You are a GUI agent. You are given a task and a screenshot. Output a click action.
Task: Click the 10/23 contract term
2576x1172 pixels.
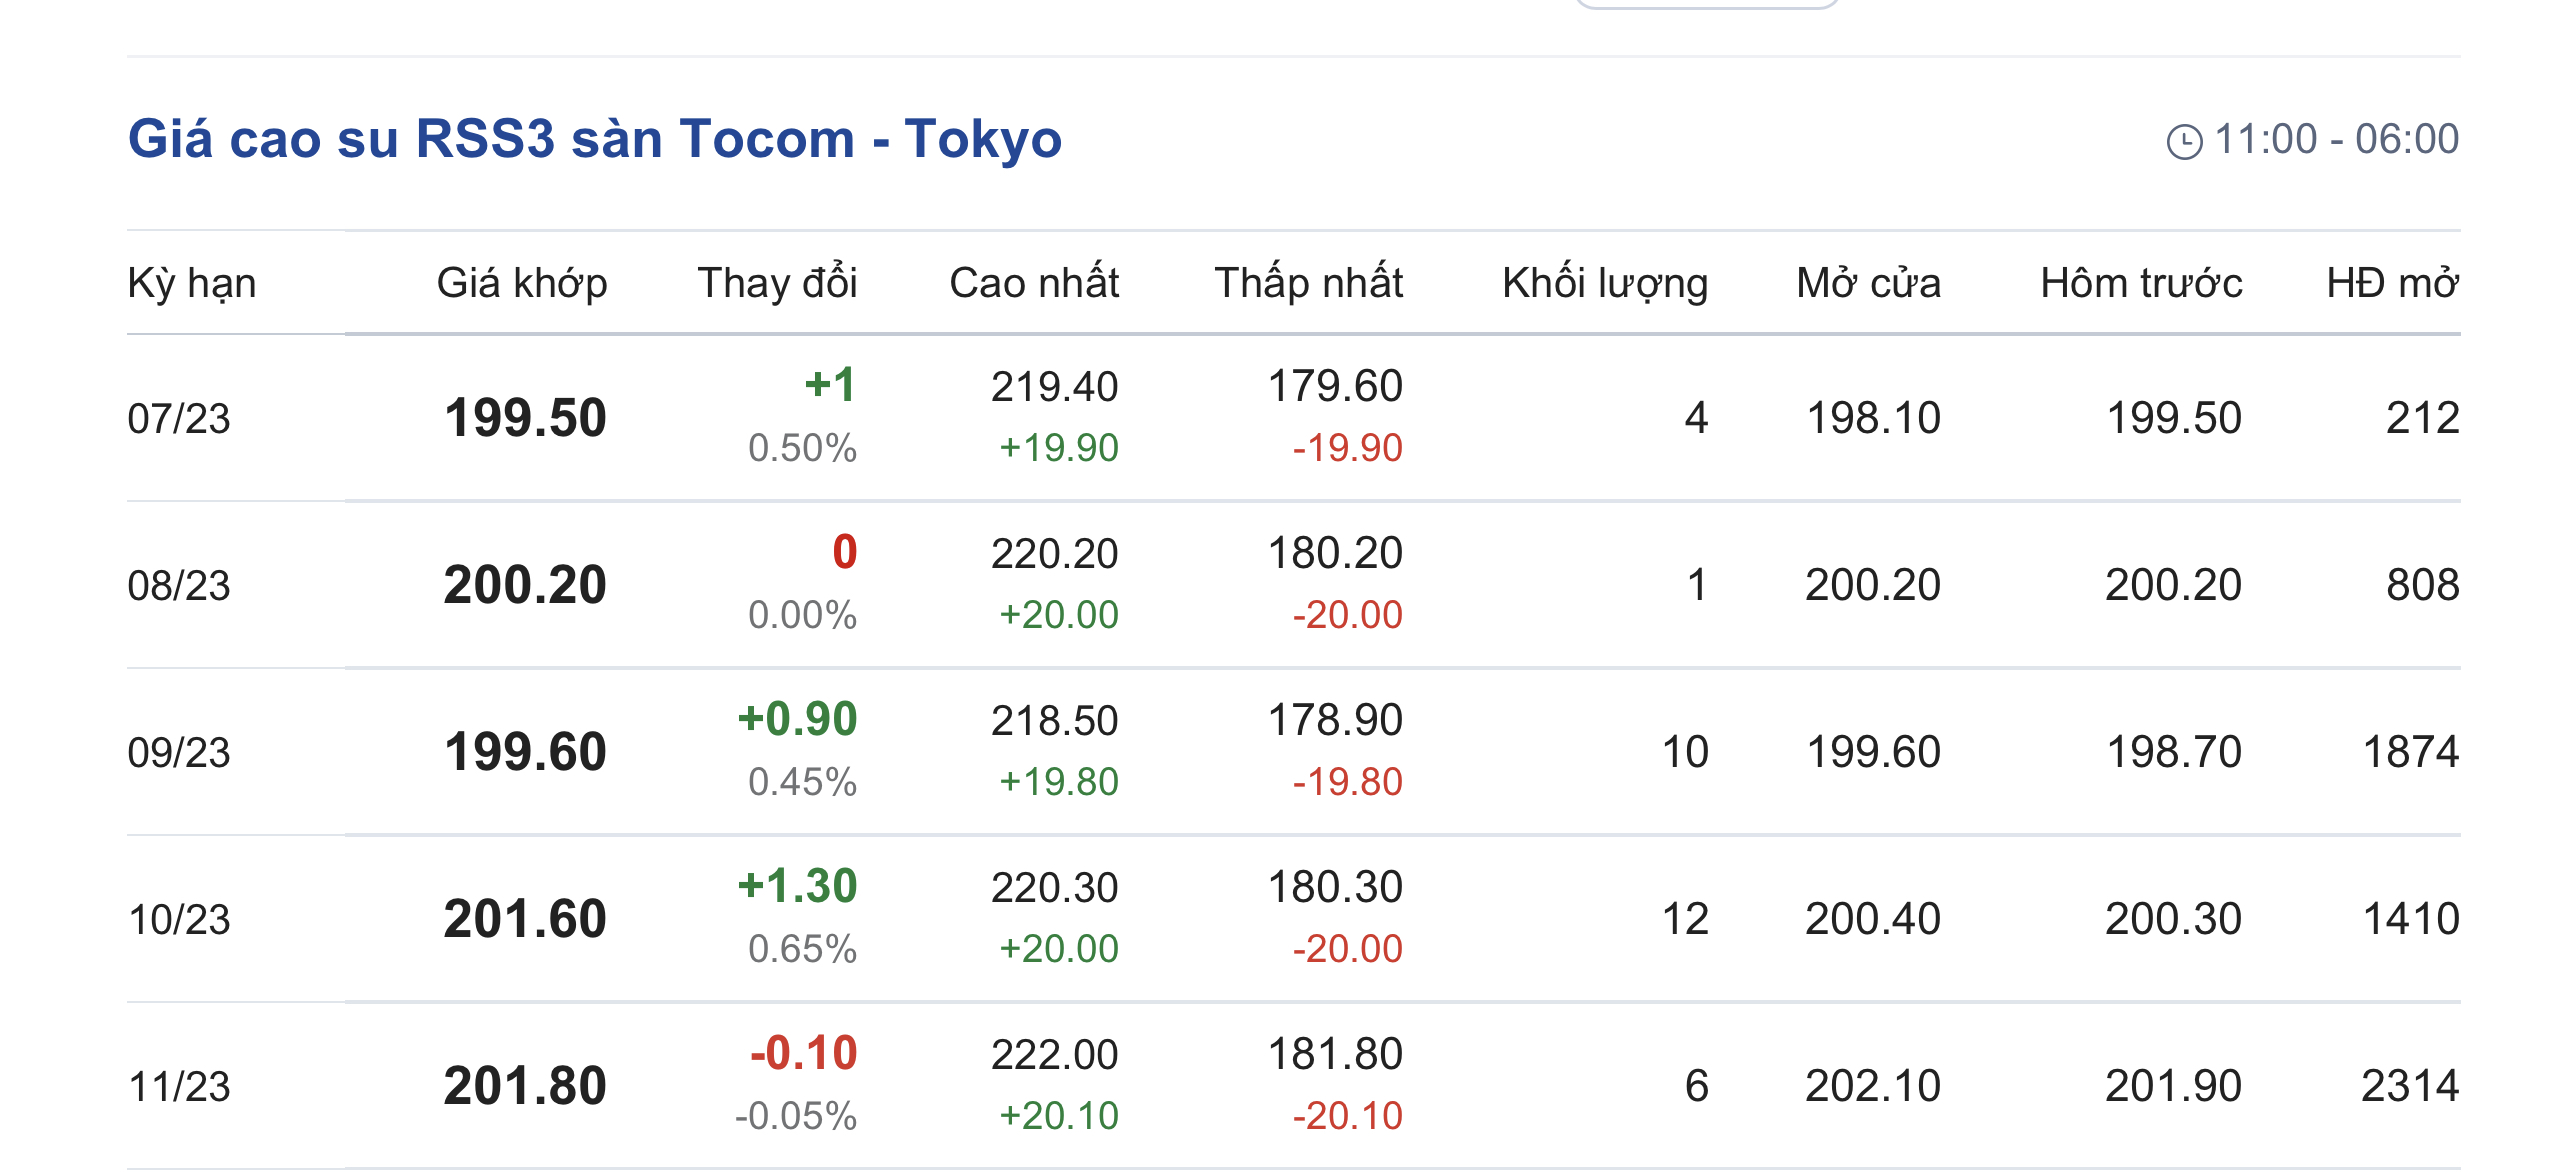[179, 919]
